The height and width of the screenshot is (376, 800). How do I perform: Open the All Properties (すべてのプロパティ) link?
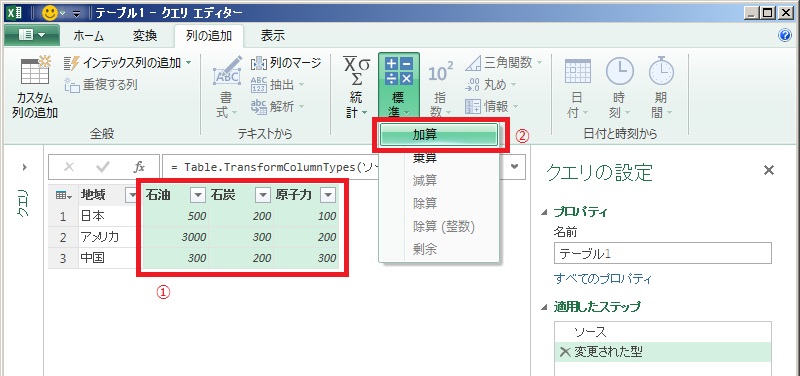click(603, 279)
